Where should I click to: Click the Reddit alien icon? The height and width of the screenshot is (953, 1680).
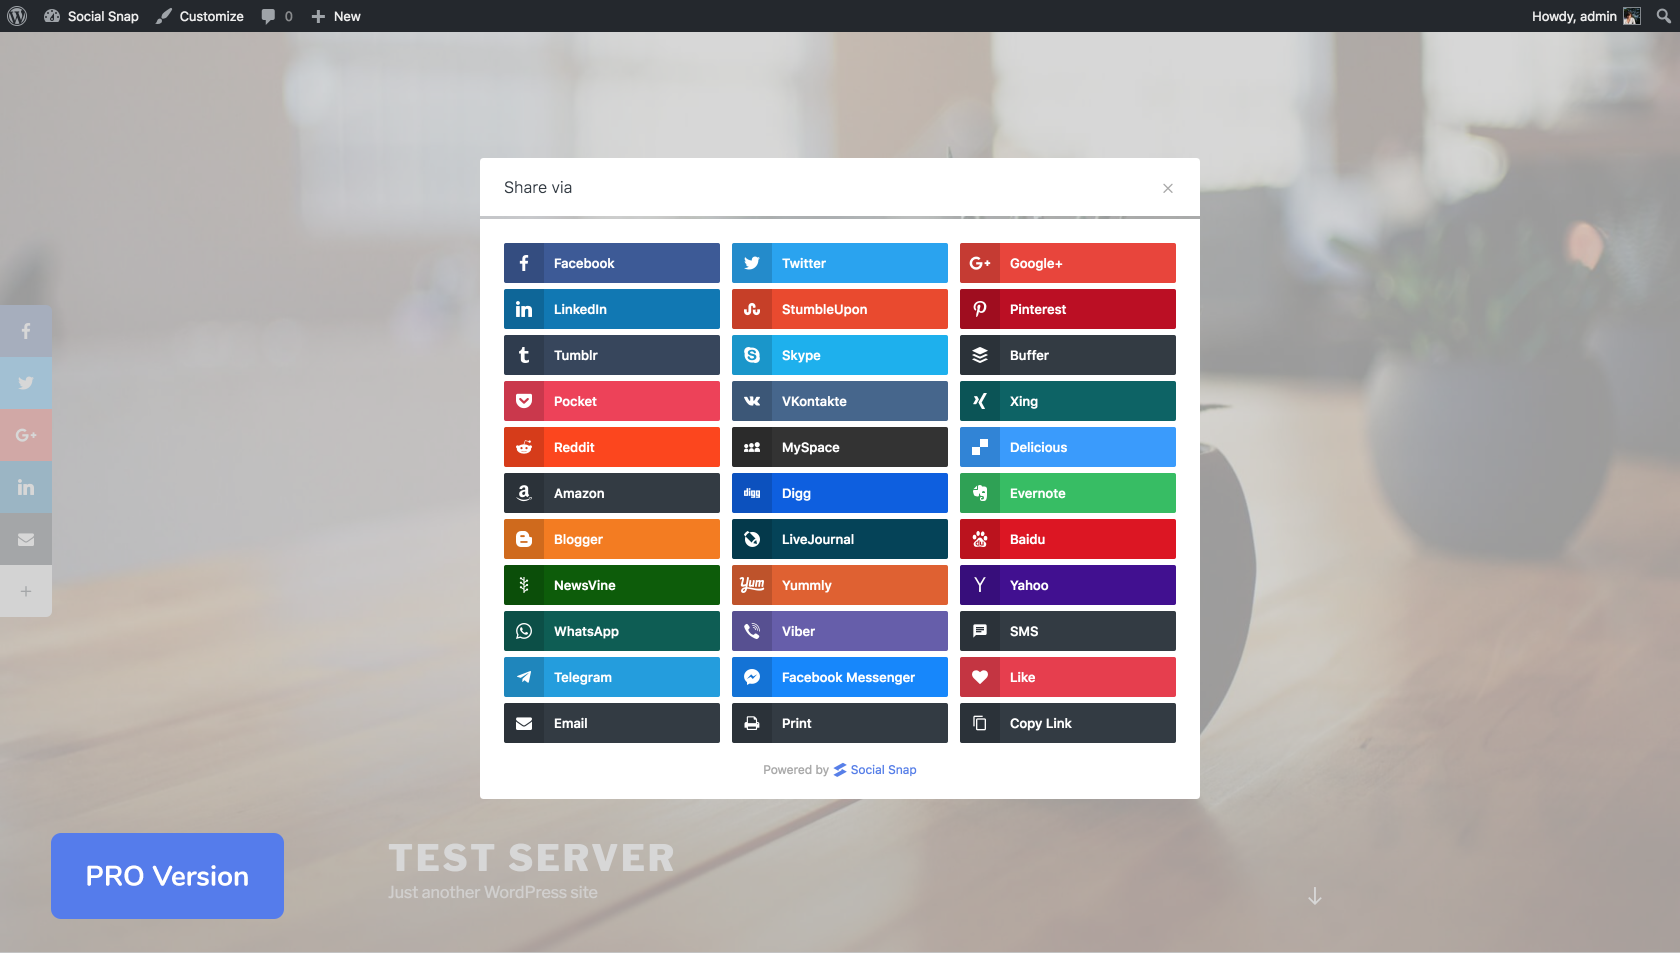click(x=524, y=447)
